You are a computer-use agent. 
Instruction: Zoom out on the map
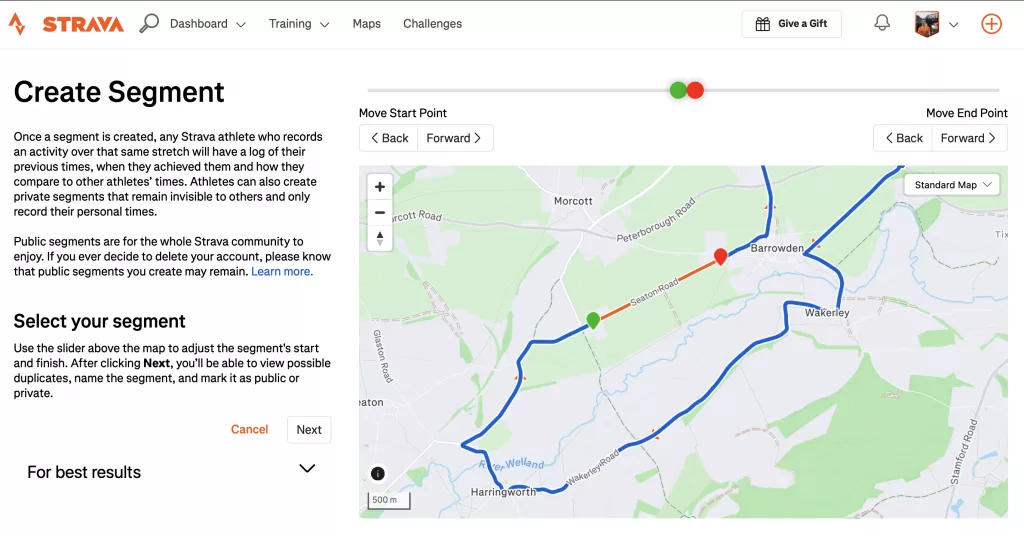(379, 212)
